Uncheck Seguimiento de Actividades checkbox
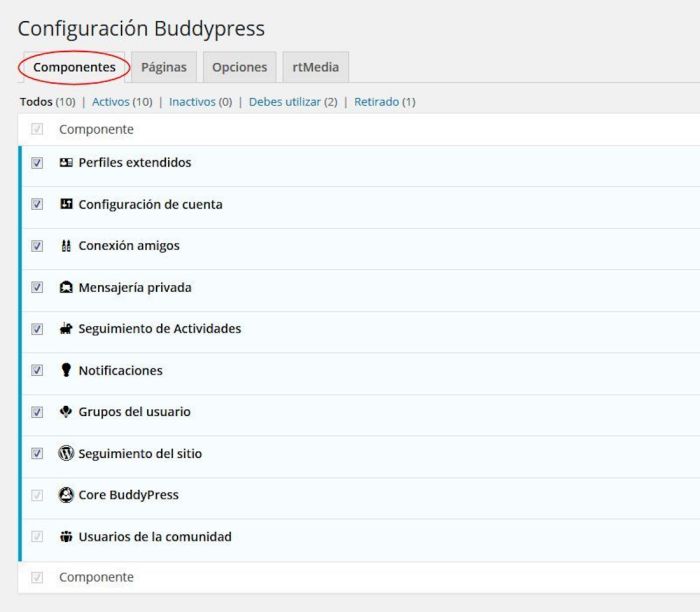Screen dimensions: 700x612 (x=37, y=329)
